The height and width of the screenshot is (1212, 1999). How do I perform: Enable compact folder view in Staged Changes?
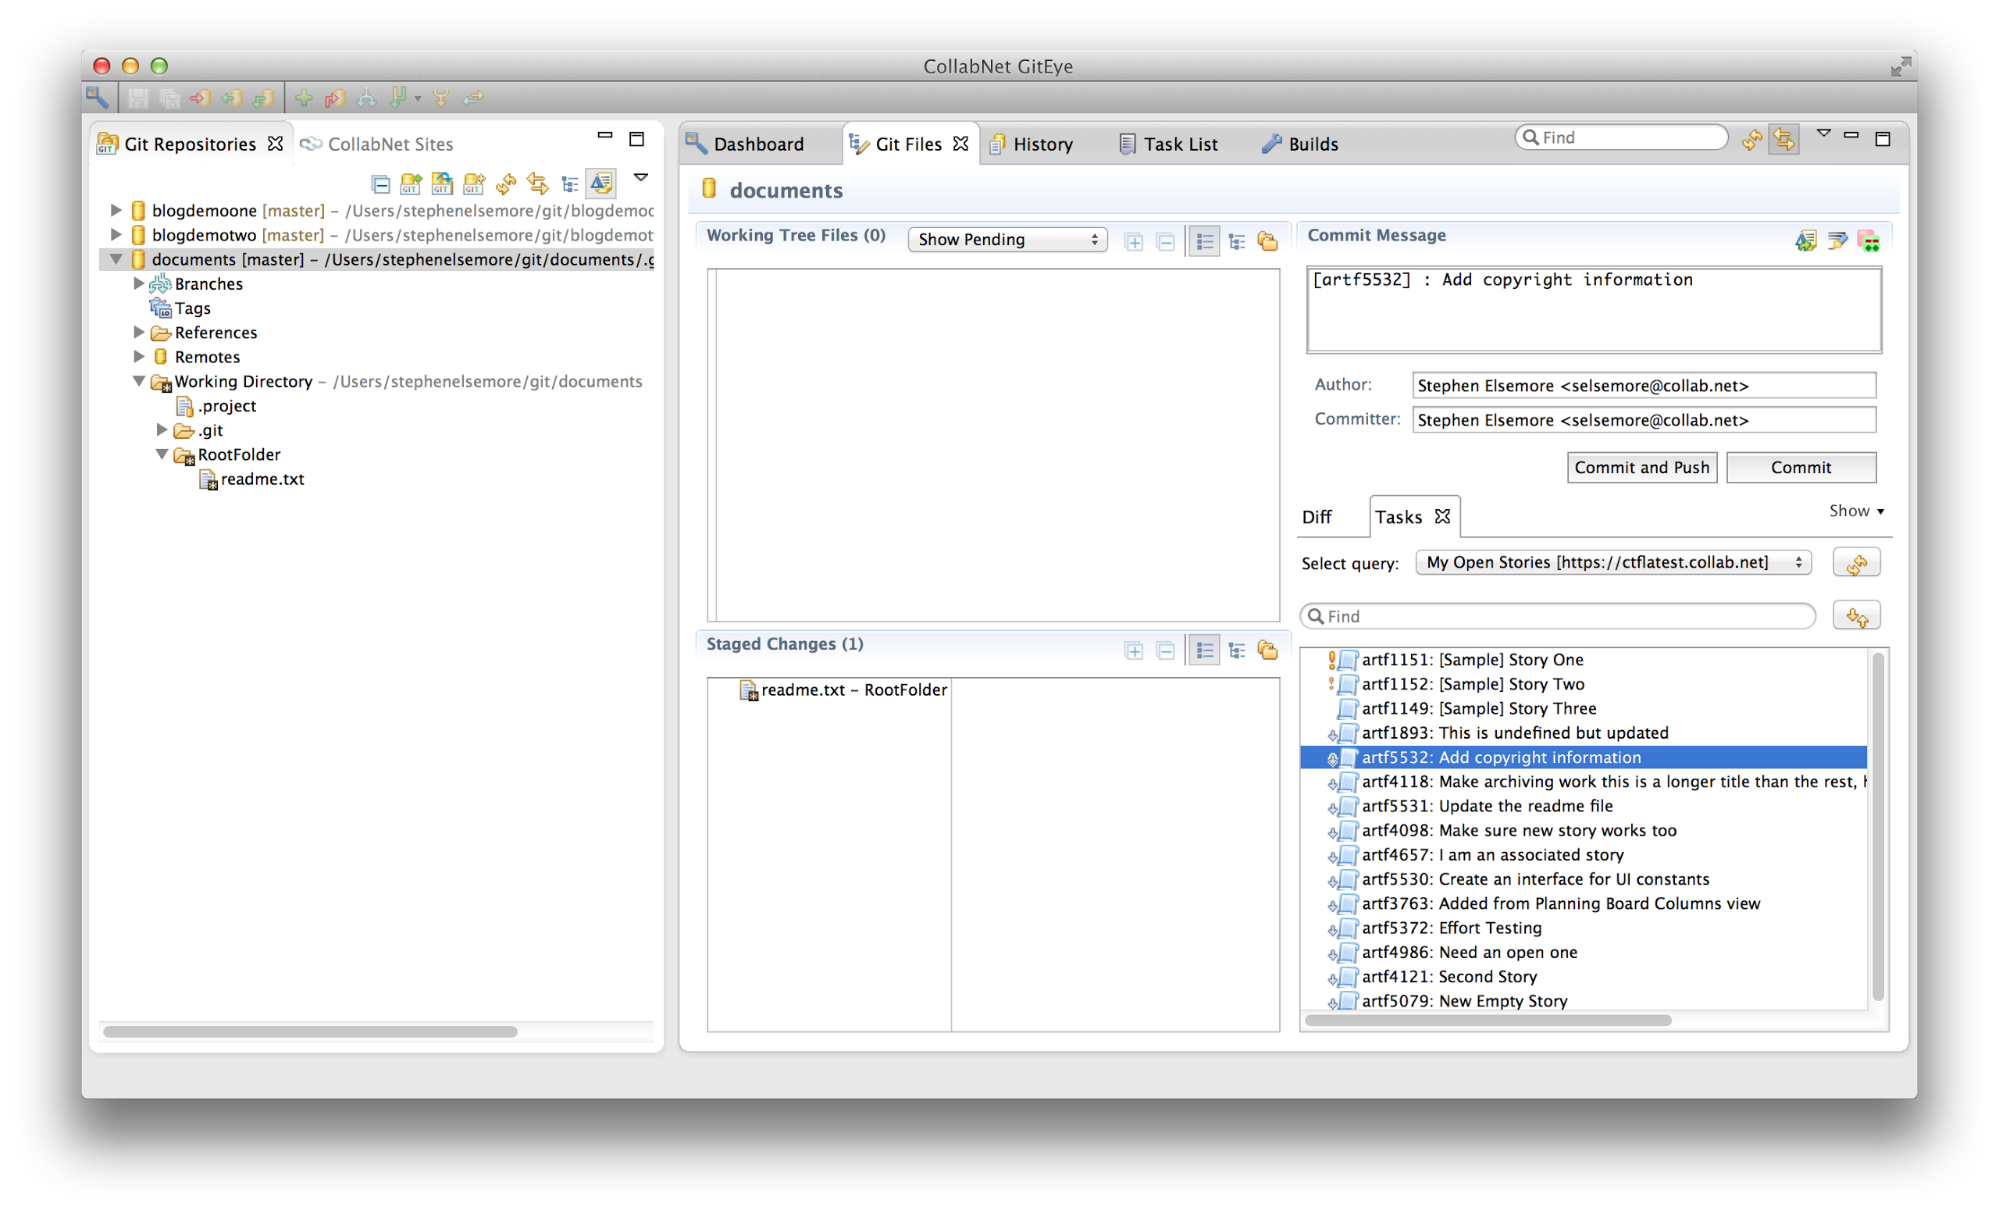tap(1268, 649)
